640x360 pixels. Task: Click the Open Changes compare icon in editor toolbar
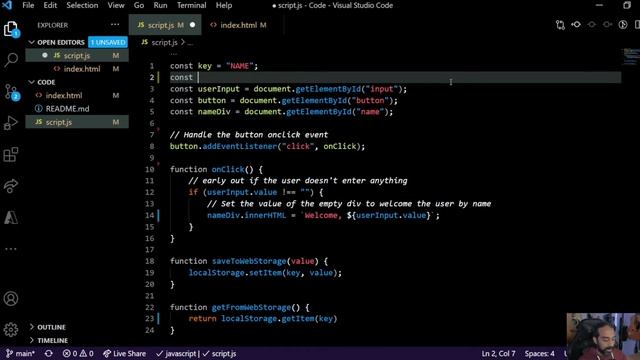tap(560, 25)
